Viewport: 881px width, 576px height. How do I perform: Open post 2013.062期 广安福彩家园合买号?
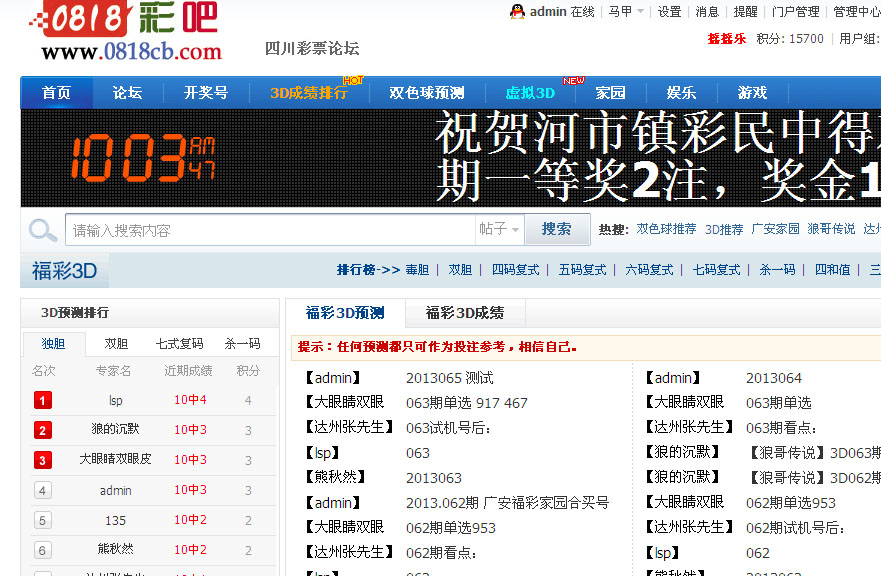pyautogui.click(x=507, y=502)
